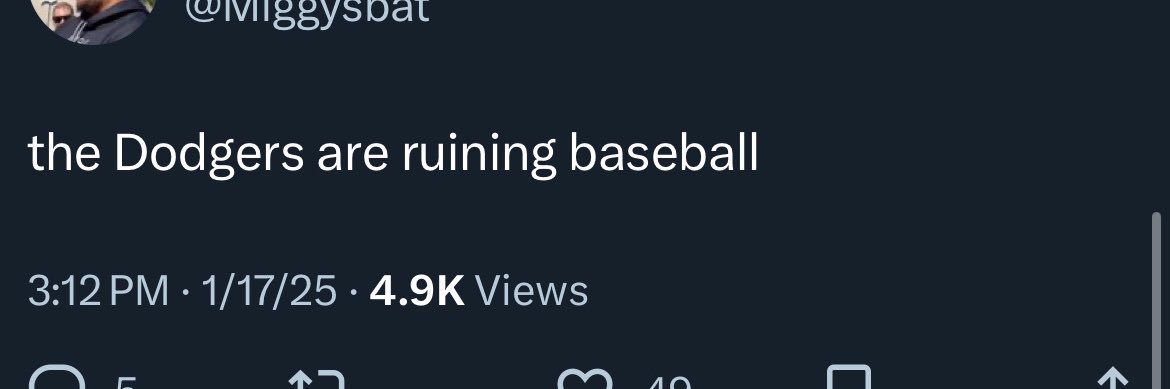Click the word ruining in the tweet

pos(479,155)
